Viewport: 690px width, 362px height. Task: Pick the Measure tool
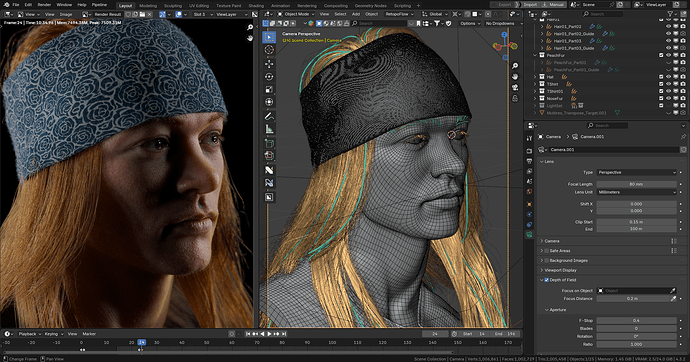(269, 129)
